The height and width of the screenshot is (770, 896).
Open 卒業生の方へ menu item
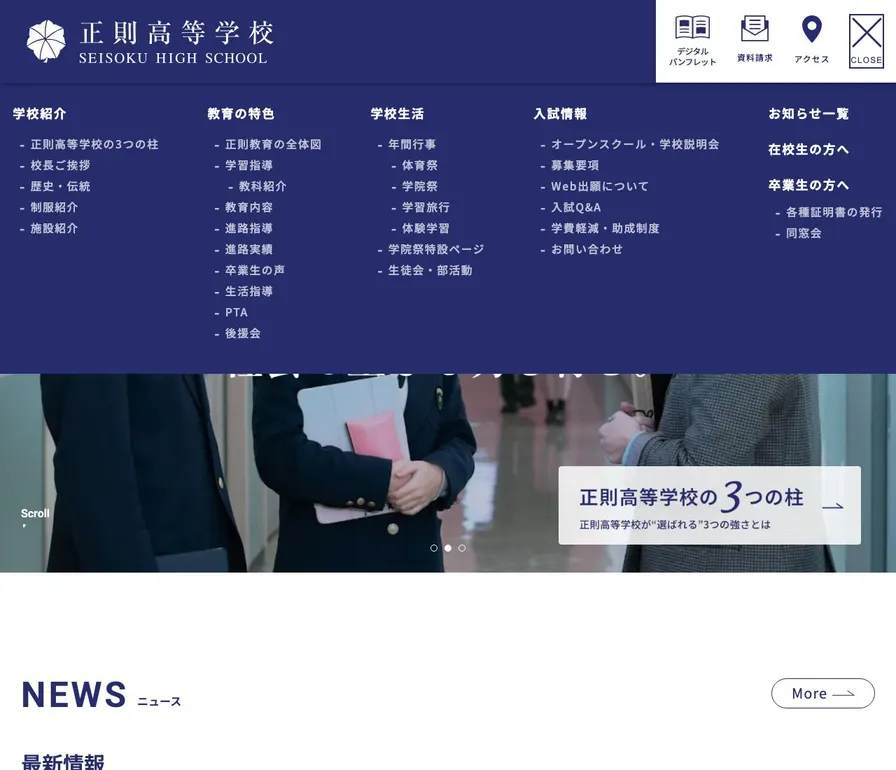click(x=808, y=185)
